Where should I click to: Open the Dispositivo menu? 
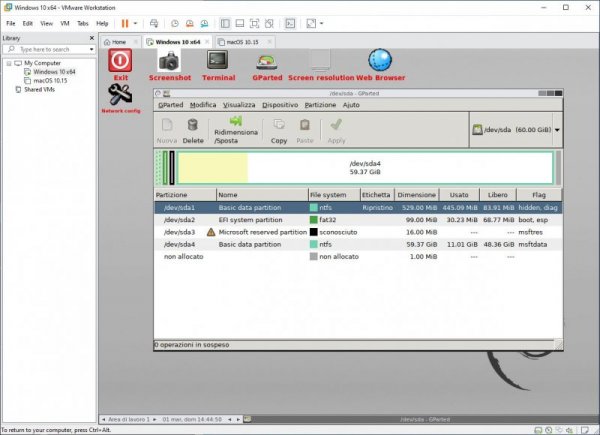tap(280, 105)
